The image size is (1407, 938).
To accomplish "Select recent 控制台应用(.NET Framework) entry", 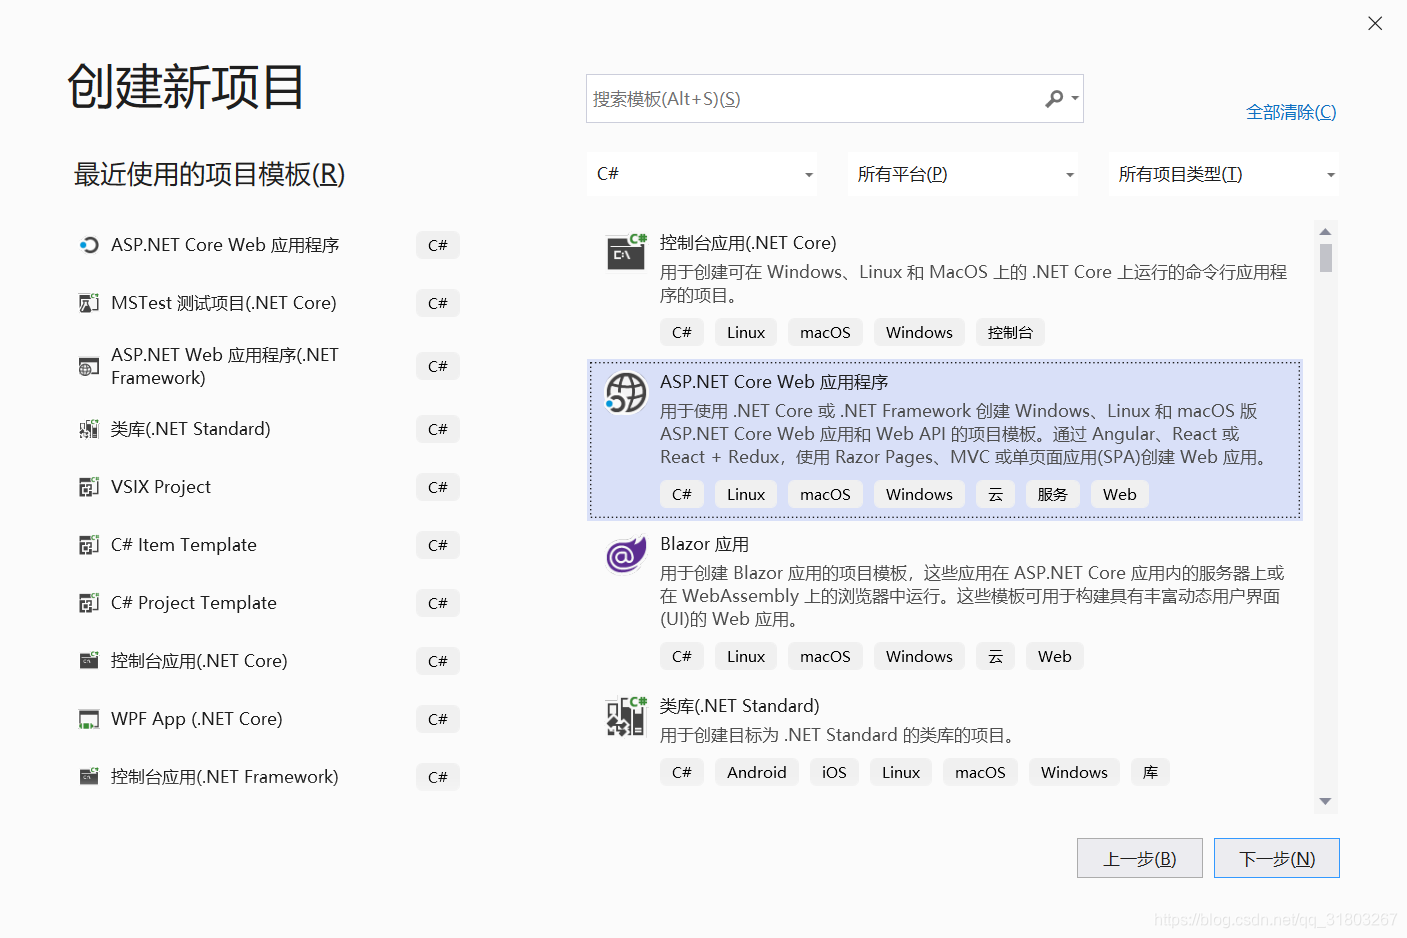I will pyautogui.click(x=225, y=777).
